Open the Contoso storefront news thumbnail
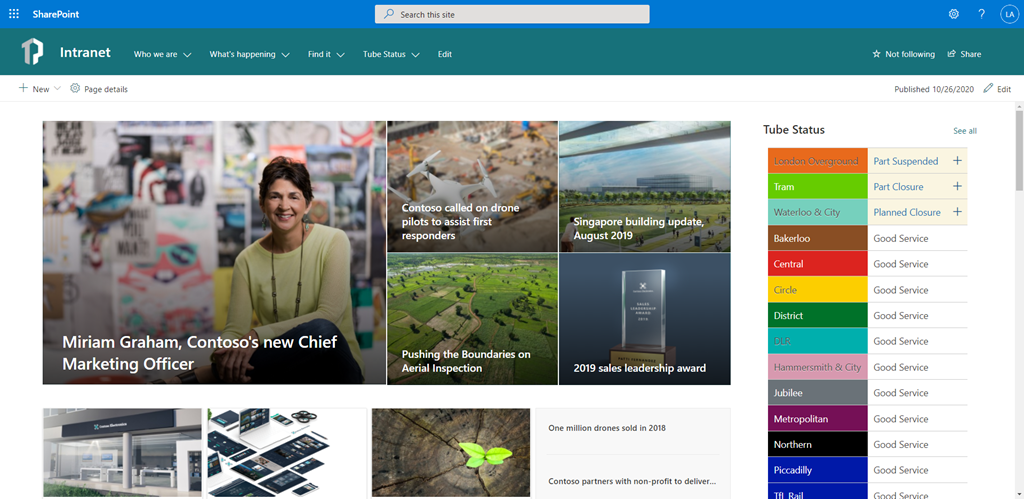The image size is (1024, 500). [x=122, y=452]
